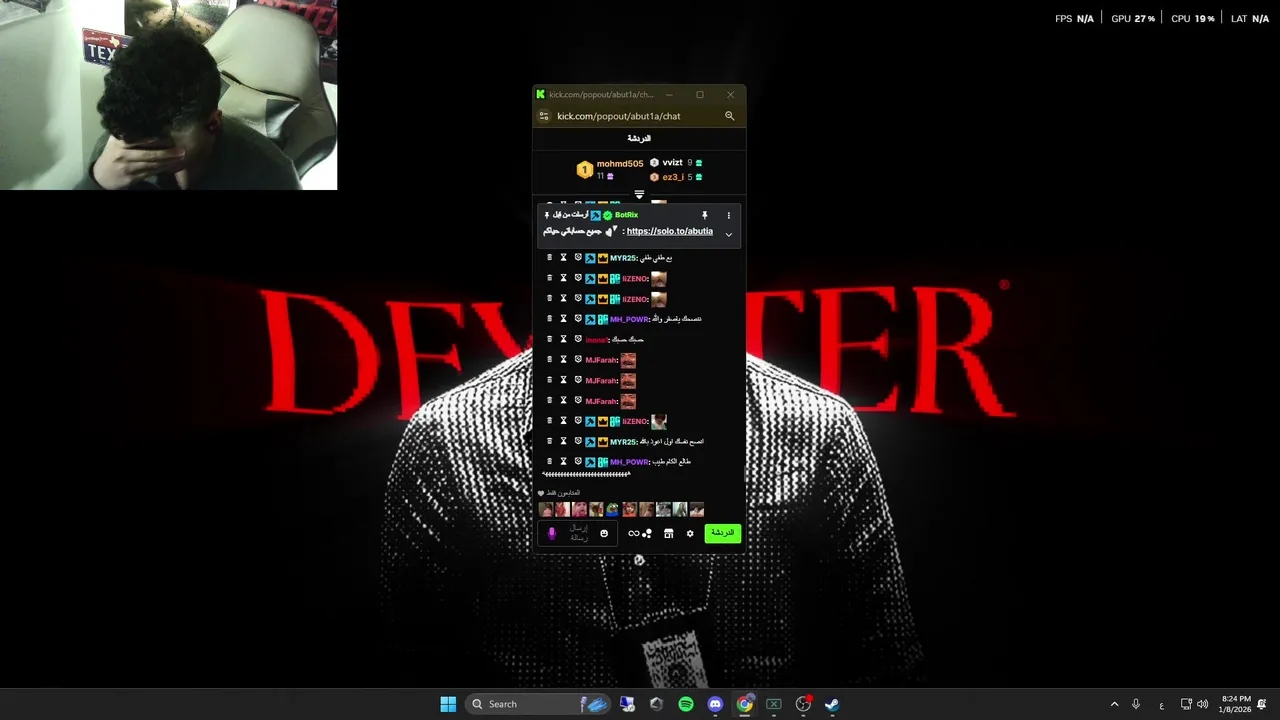Open mohmd505 leaderboard entry

[610, 170]
